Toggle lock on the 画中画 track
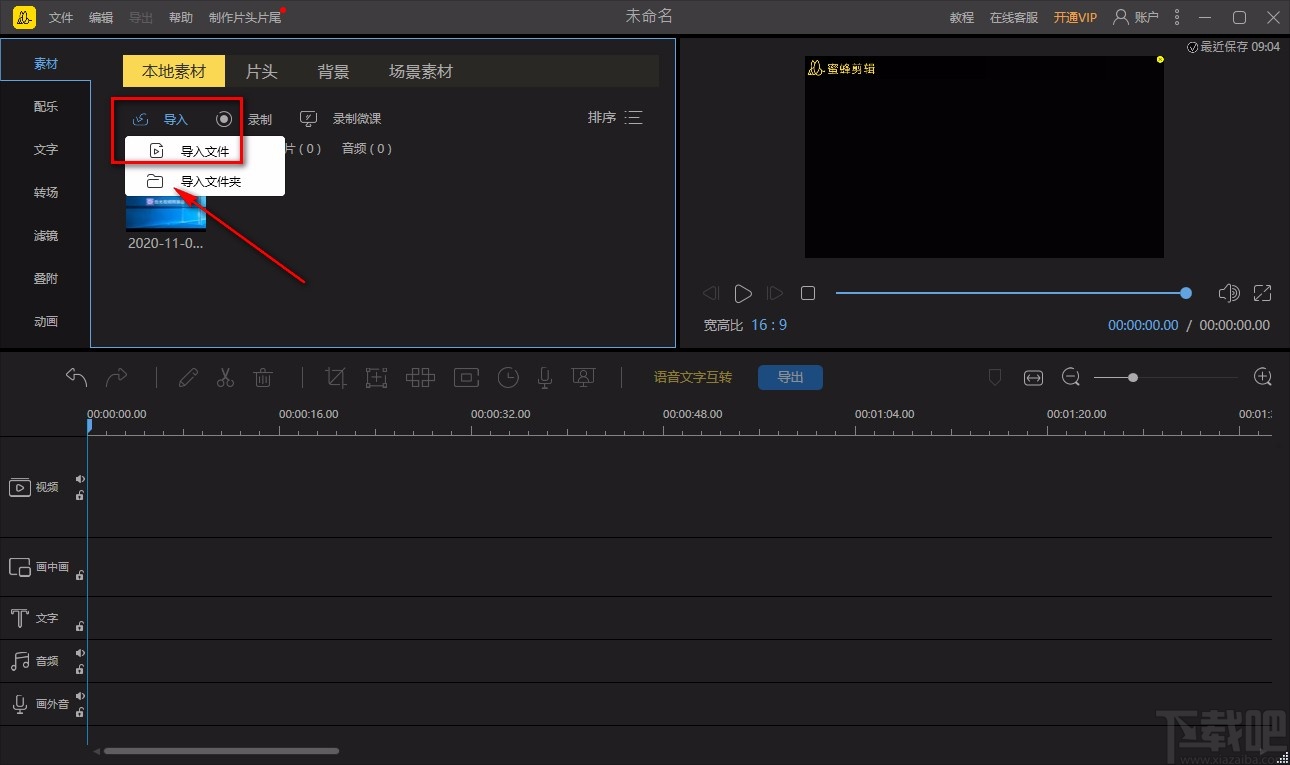Screen dimensions: 1290x765 pos(80,575)
